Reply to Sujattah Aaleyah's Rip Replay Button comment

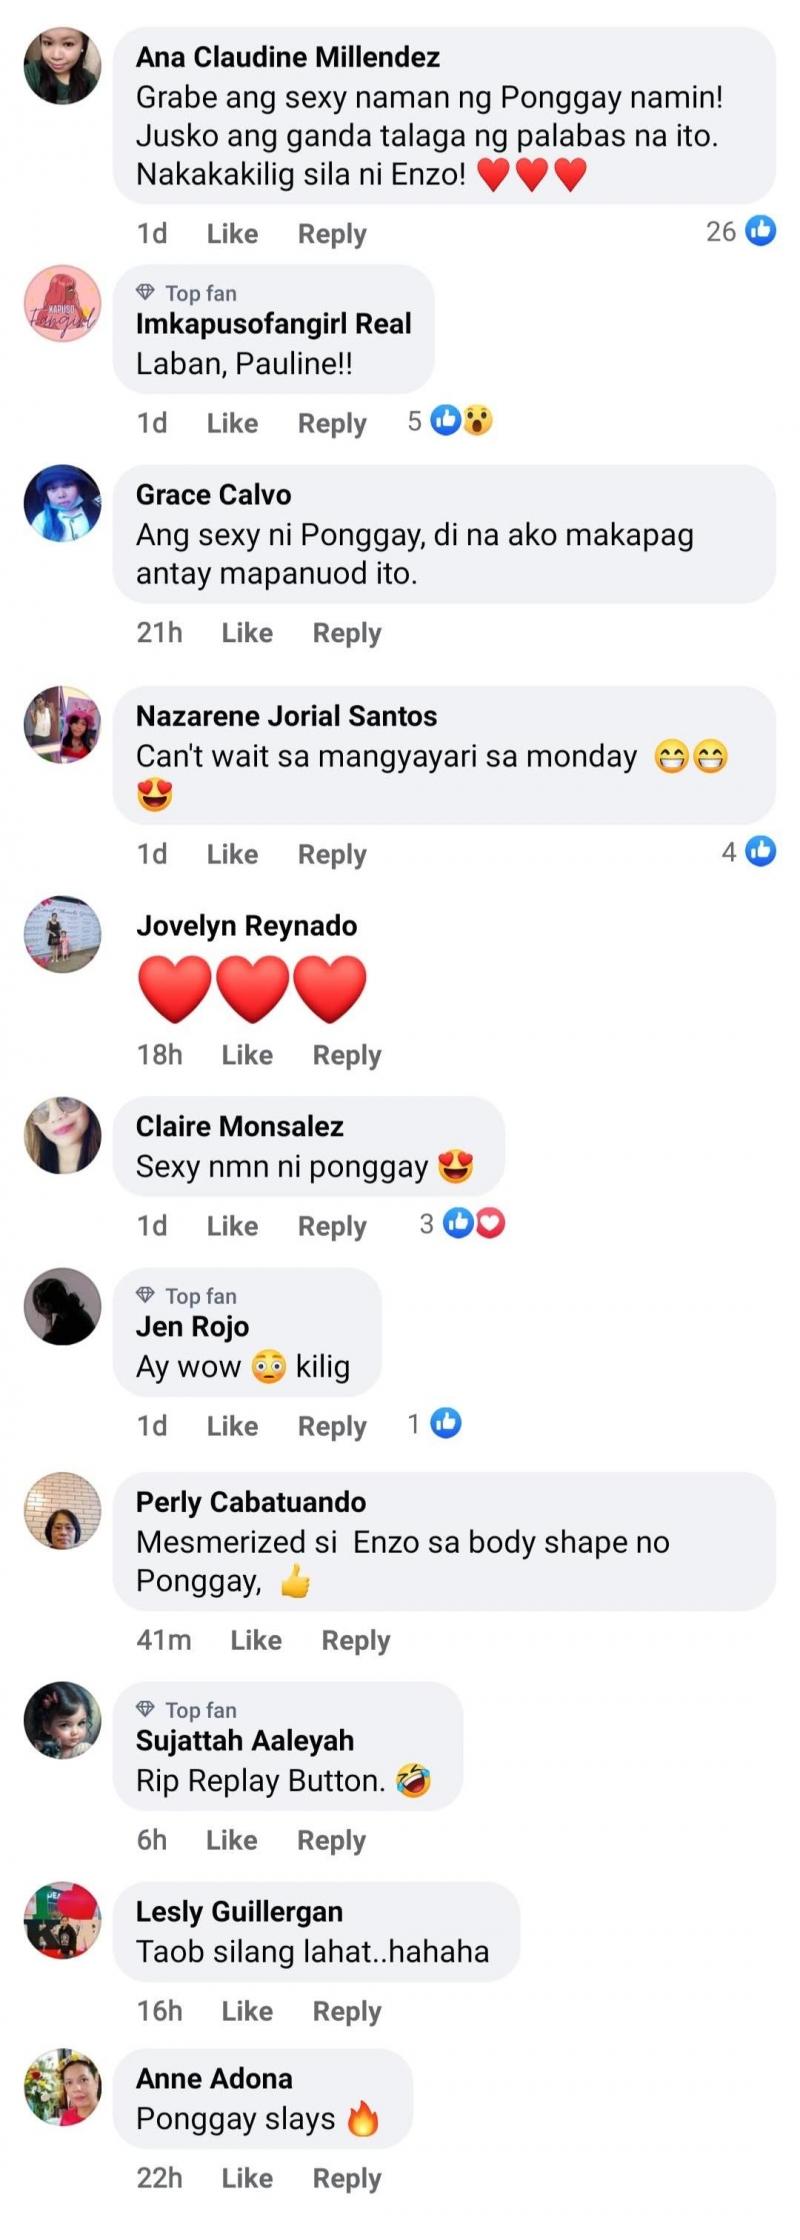click(x=332, y=1840)
